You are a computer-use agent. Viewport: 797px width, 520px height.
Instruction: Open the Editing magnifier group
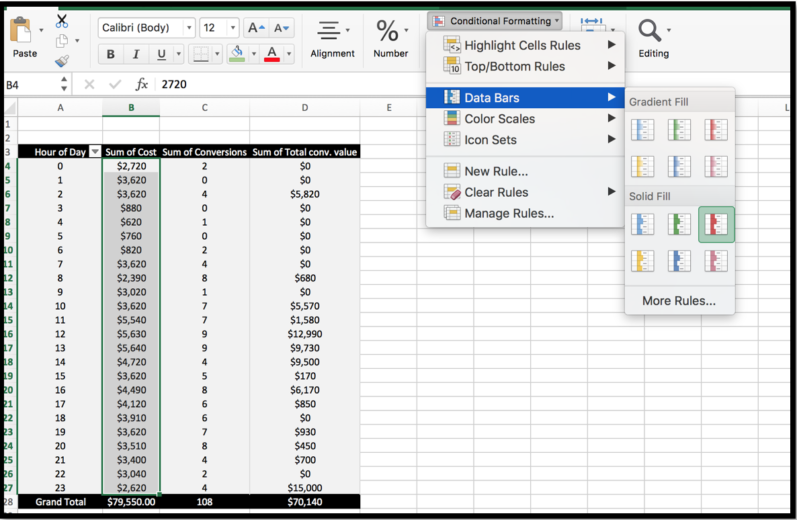pos(654,39)
